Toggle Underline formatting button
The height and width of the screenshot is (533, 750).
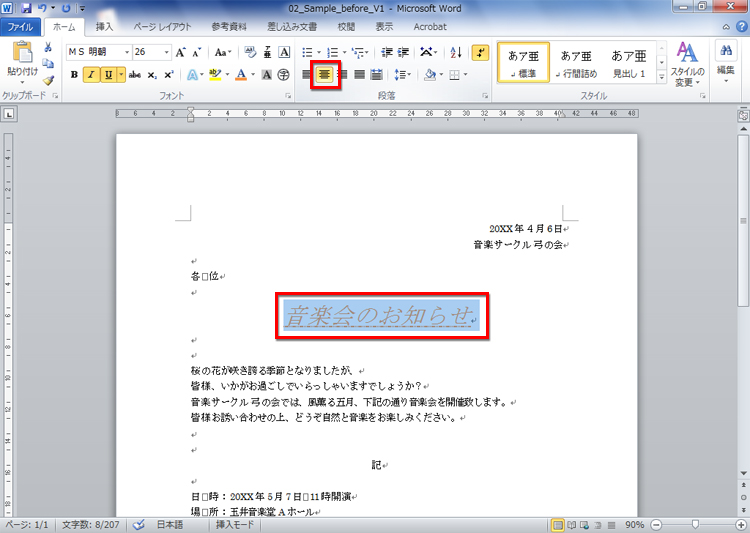[109, 75]
